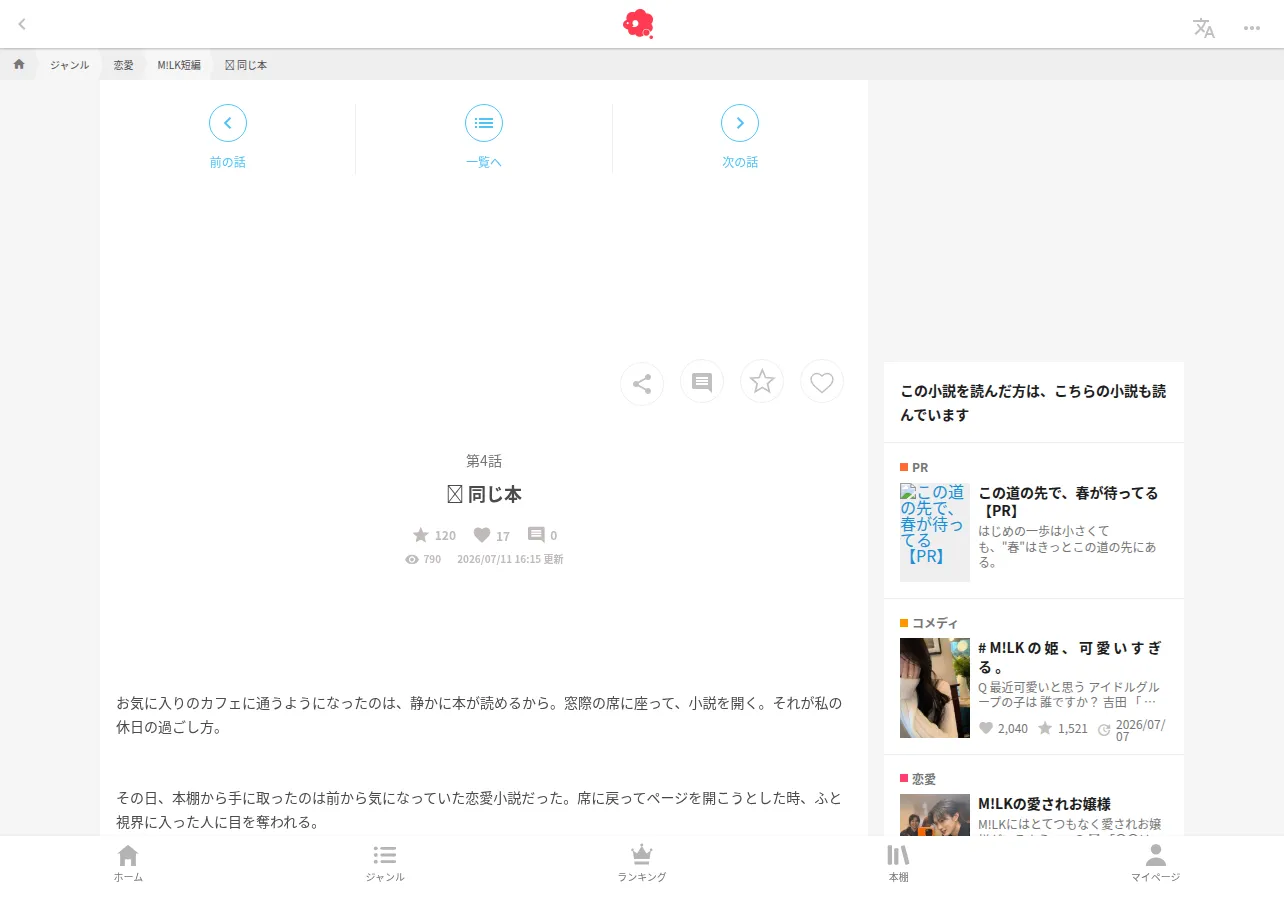Open #M!LKの姫、可愛いすぎる。 title
This screenshot has width=1284, height=900.
pos(1070,658)
